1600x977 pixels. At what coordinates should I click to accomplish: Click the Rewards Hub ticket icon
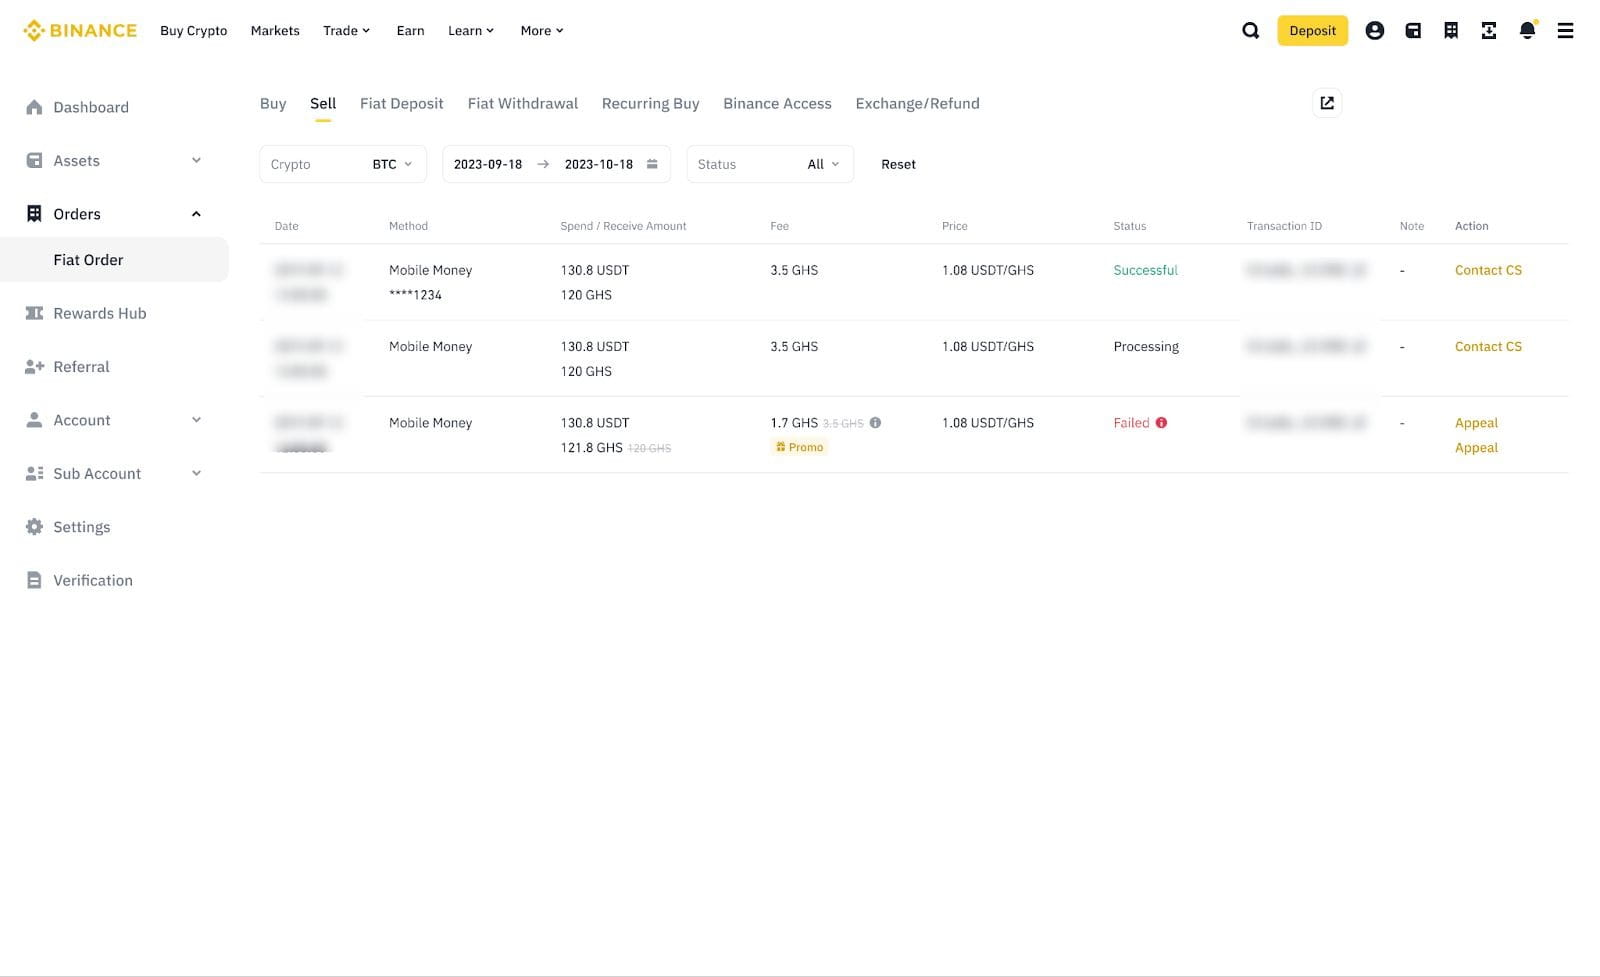tap(34, 314)
